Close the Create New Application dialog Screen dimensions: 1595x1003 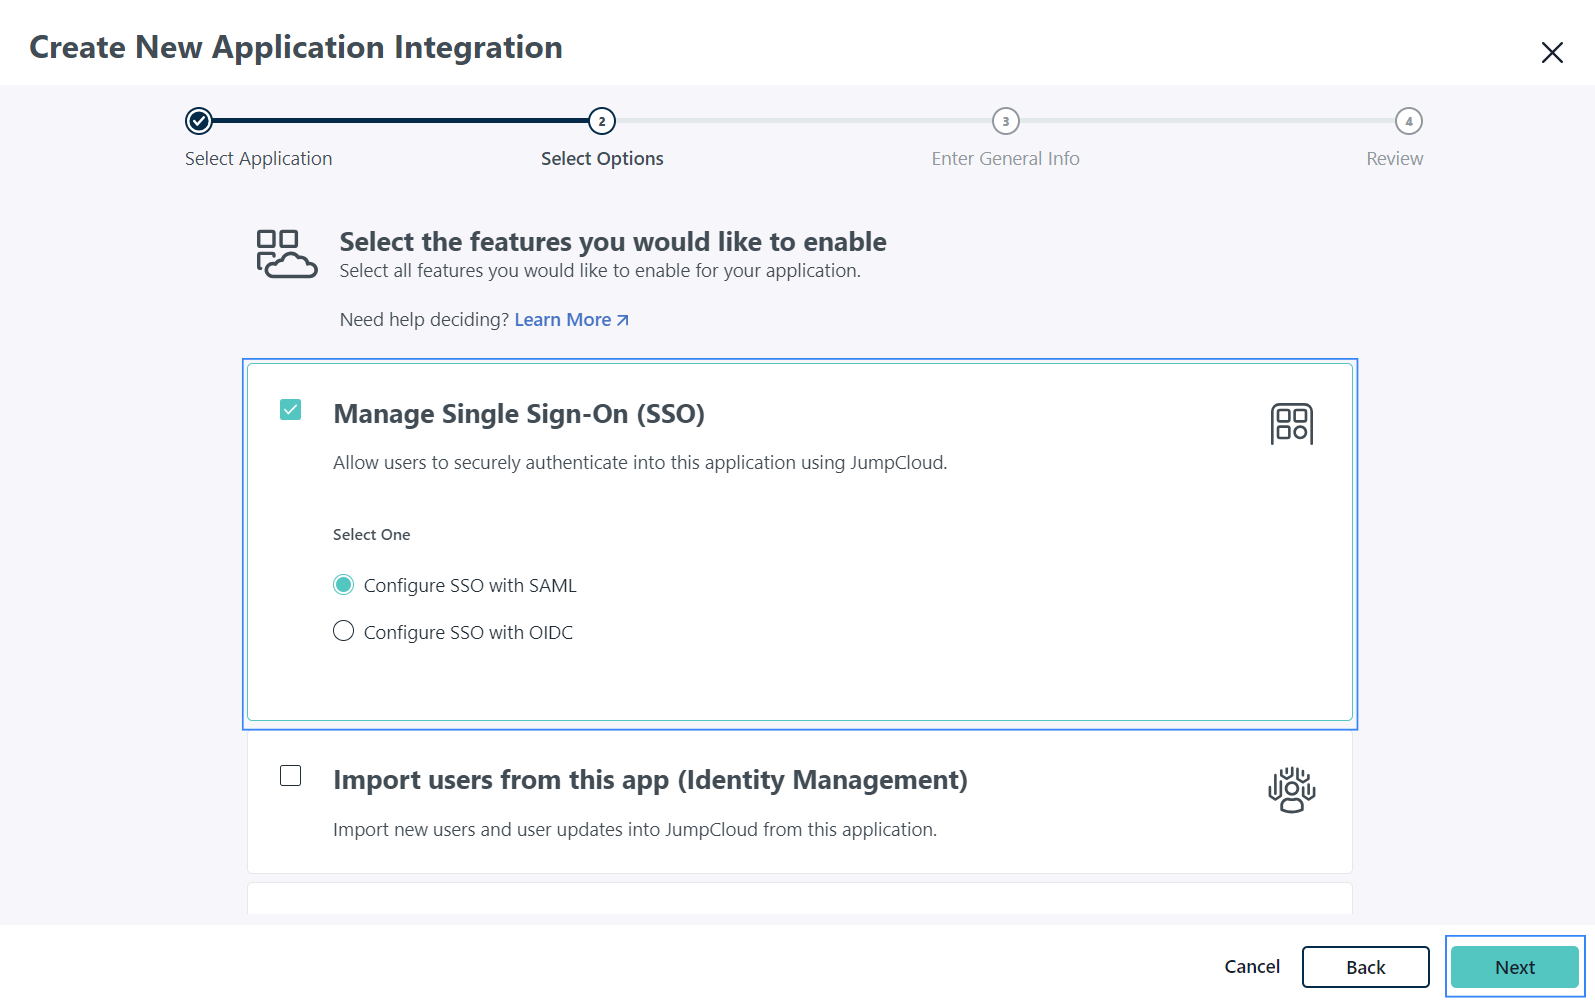pyautogui.click(x=1551, y=52)
